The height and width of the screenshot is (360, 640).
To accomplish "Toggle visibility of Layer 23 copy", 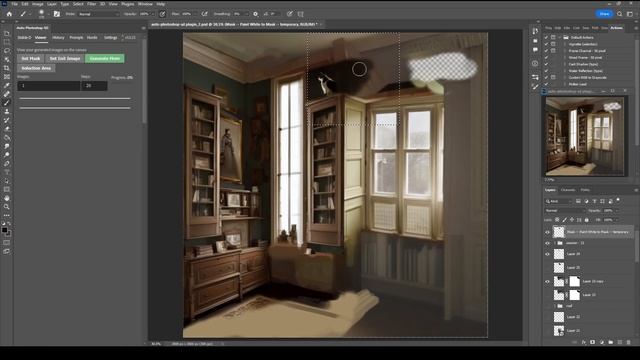I will (x=547, y=281).
